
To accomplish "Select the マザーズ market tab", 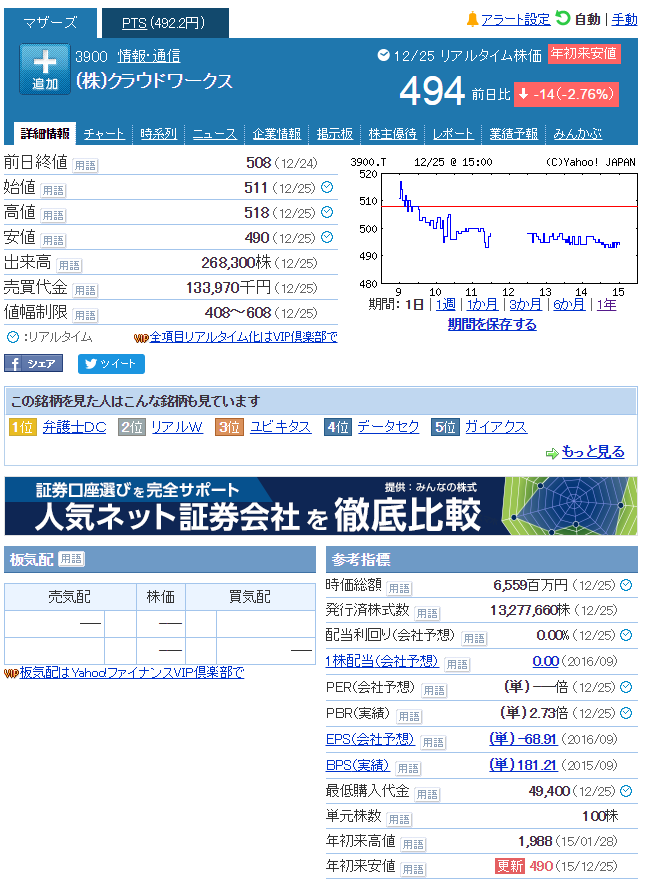I will (x=50, y=23).
